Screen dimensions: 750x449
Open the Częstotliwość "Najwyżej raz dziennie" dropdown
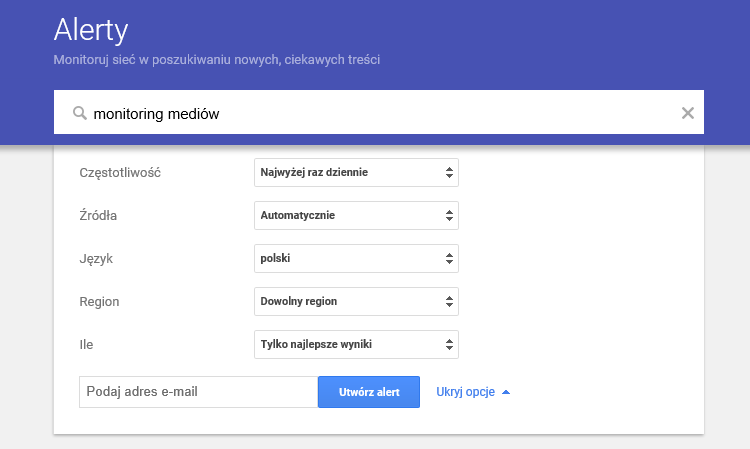356,173
